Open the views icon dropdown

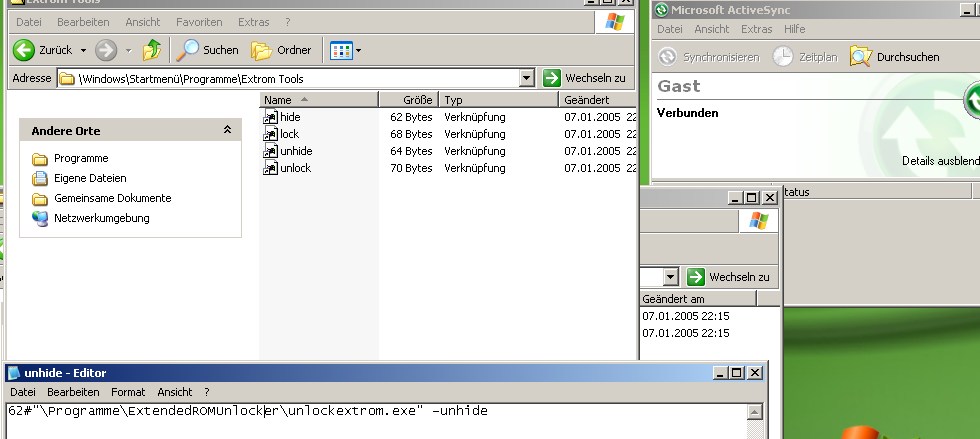click(x=346, y=50)
